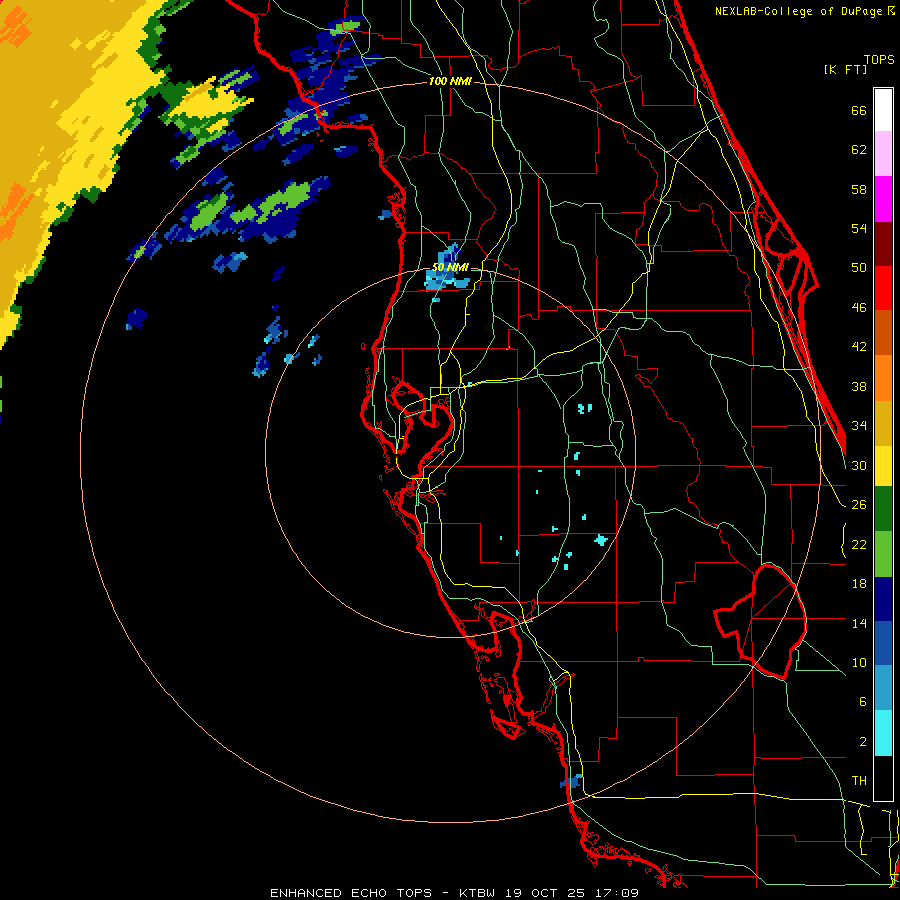Click the "2" legend value
The width and height of the screenshot is (900, 900).
click(x=863, y=741)
